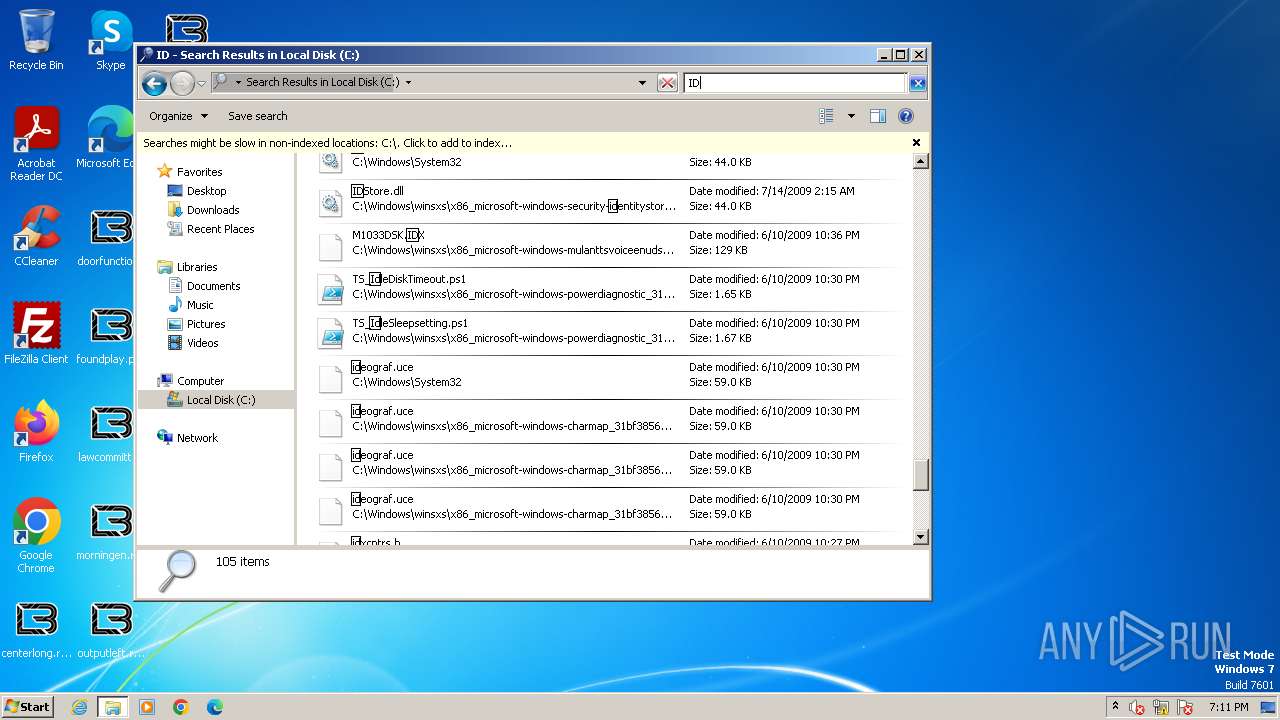Open outputleft desktop file
Screen dimensions: 1280x720
click(111, 628)
